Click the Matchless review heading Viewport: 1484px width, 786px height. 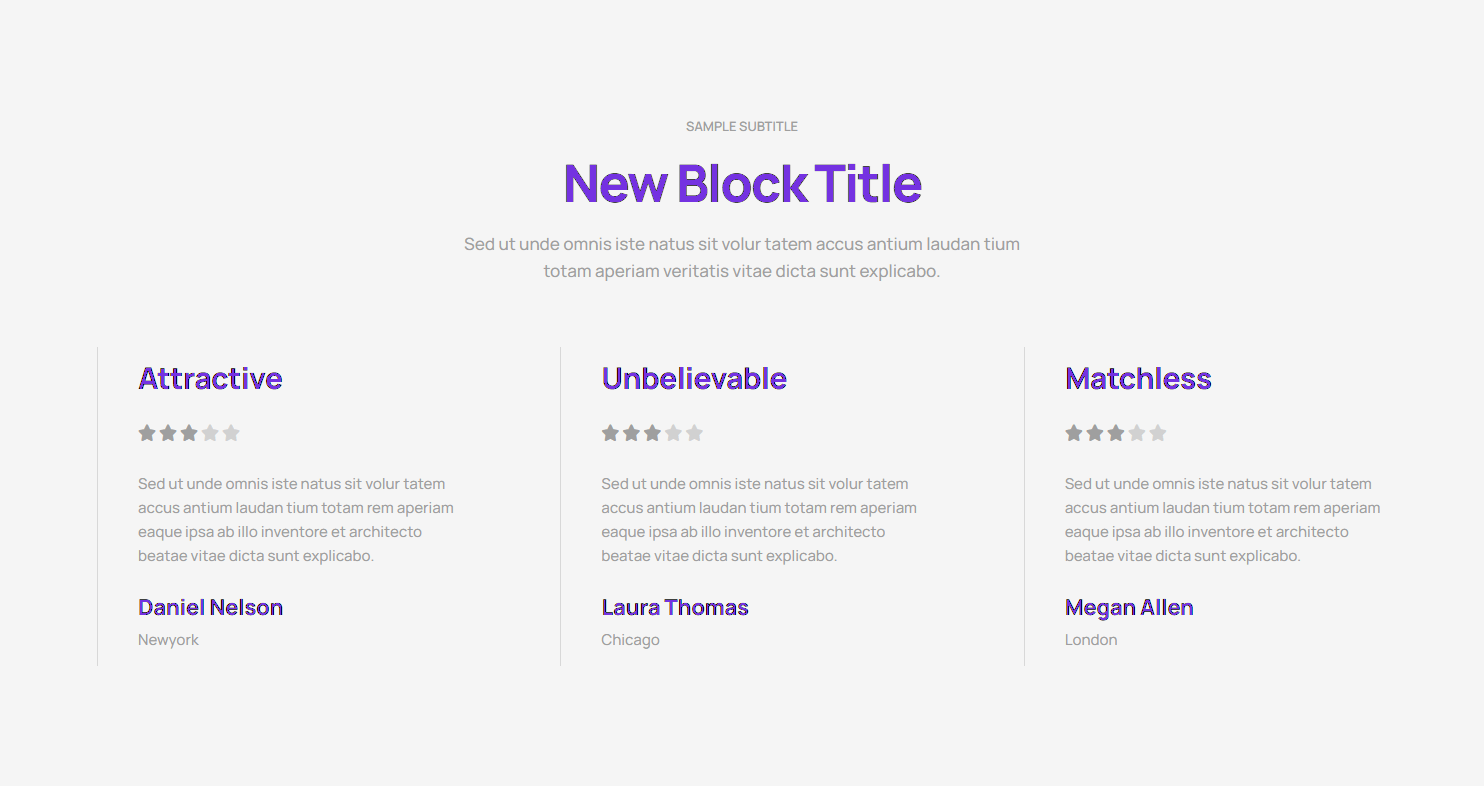(1138, 379)
